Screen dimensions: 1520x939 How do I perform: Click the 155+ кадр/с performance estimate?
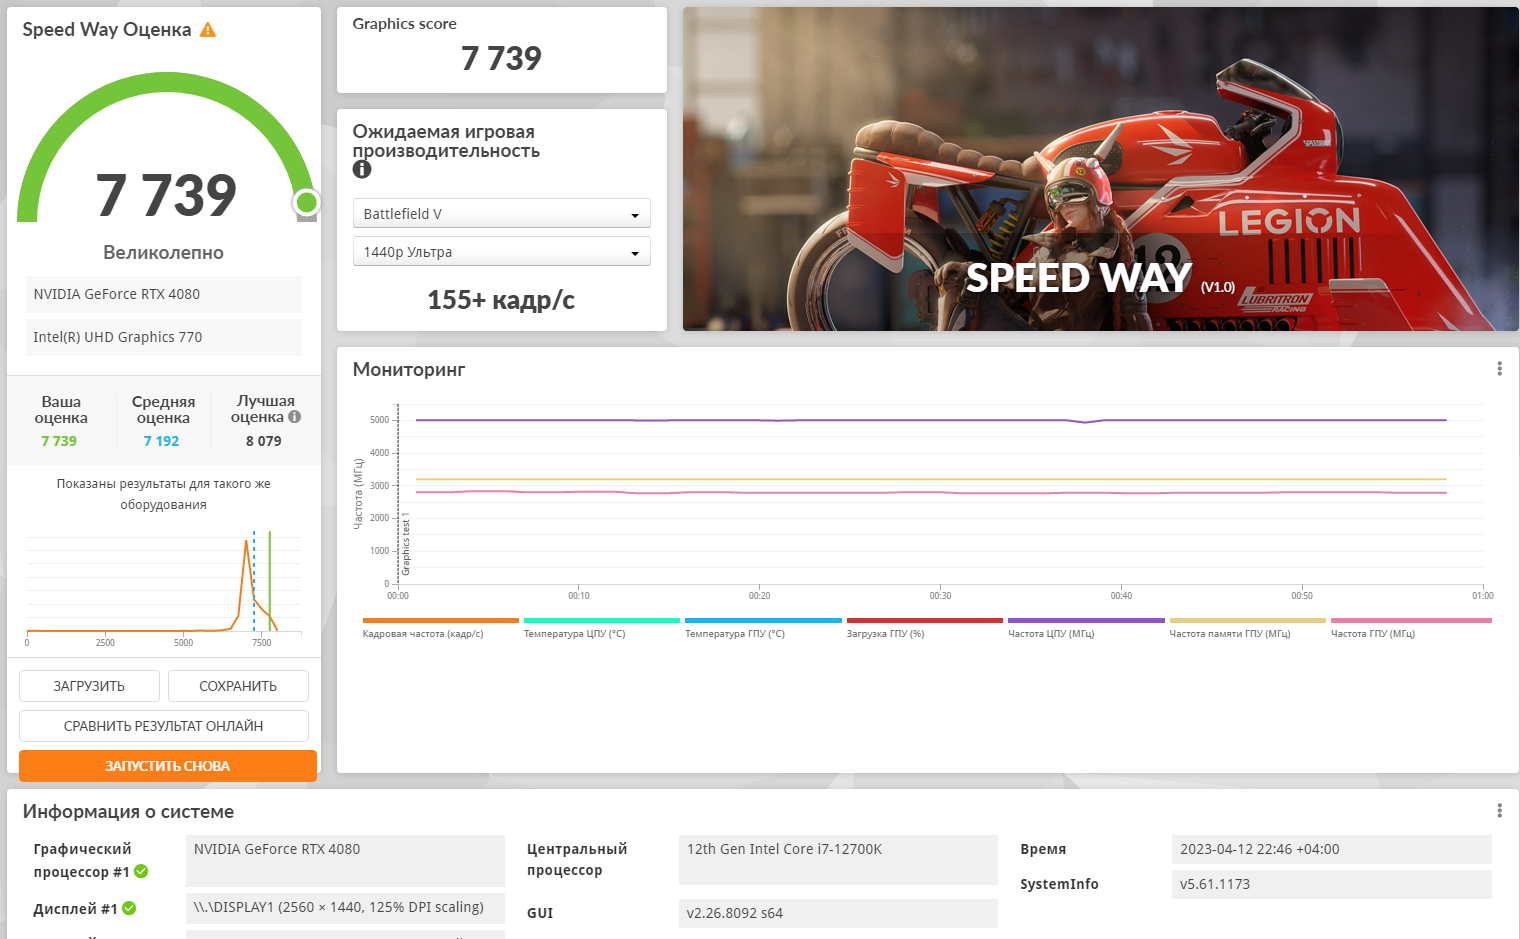point(501,300)
